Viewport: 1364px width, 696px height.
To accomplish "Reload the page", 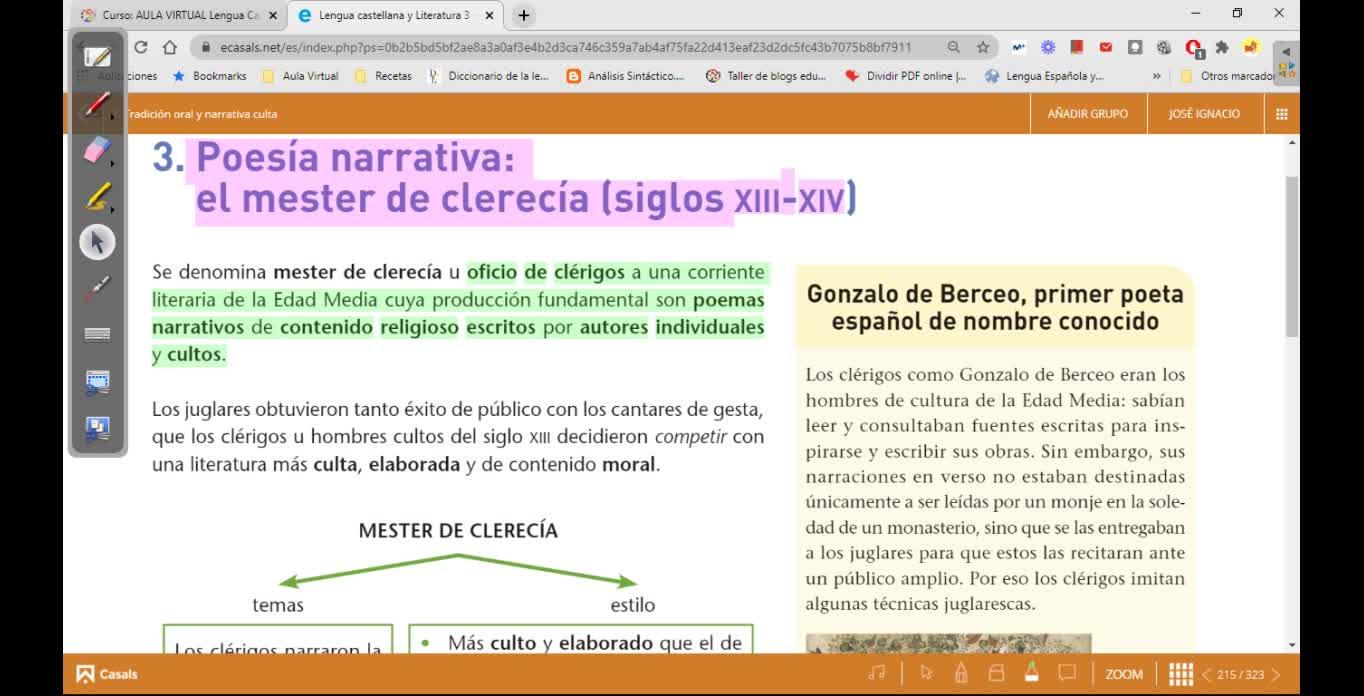I will [x=140, y=47].
